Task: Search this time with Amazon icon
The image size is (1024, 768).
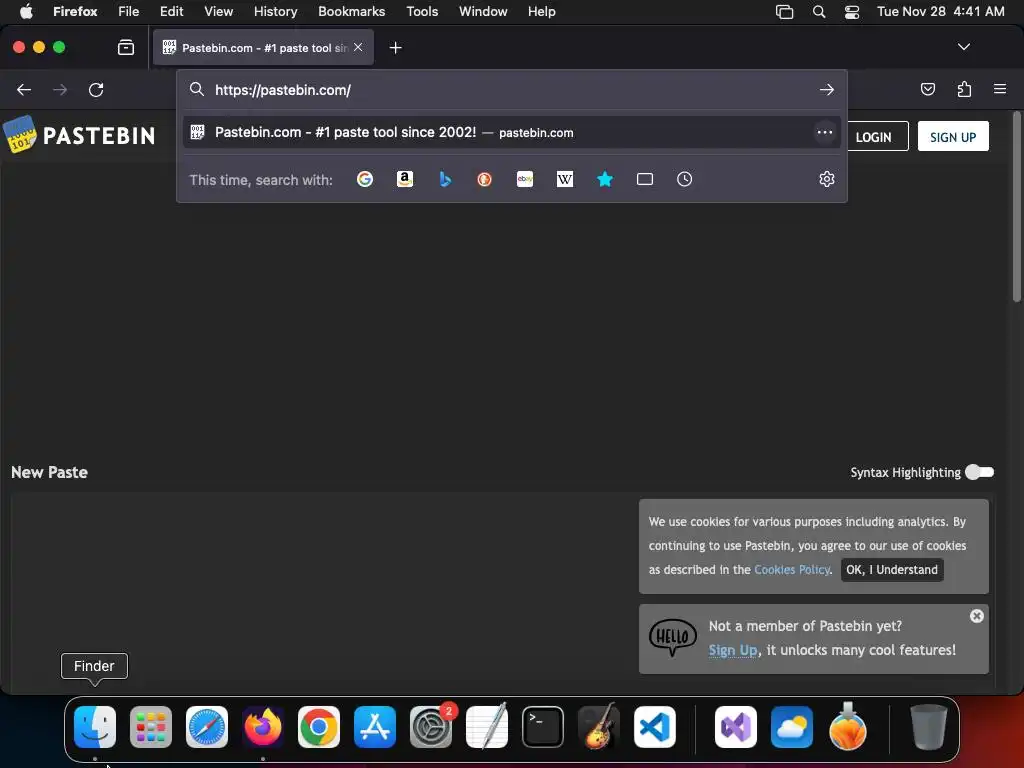Action: pos(405,179)
